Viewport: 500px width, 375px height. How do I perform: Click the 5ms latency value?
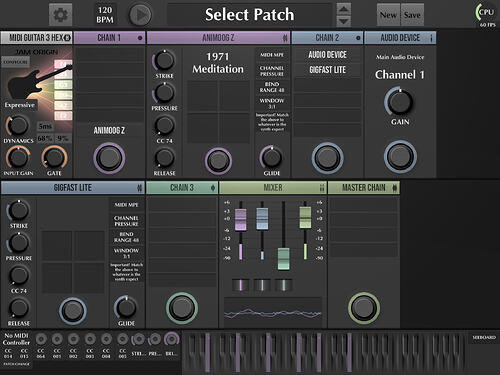45,126
